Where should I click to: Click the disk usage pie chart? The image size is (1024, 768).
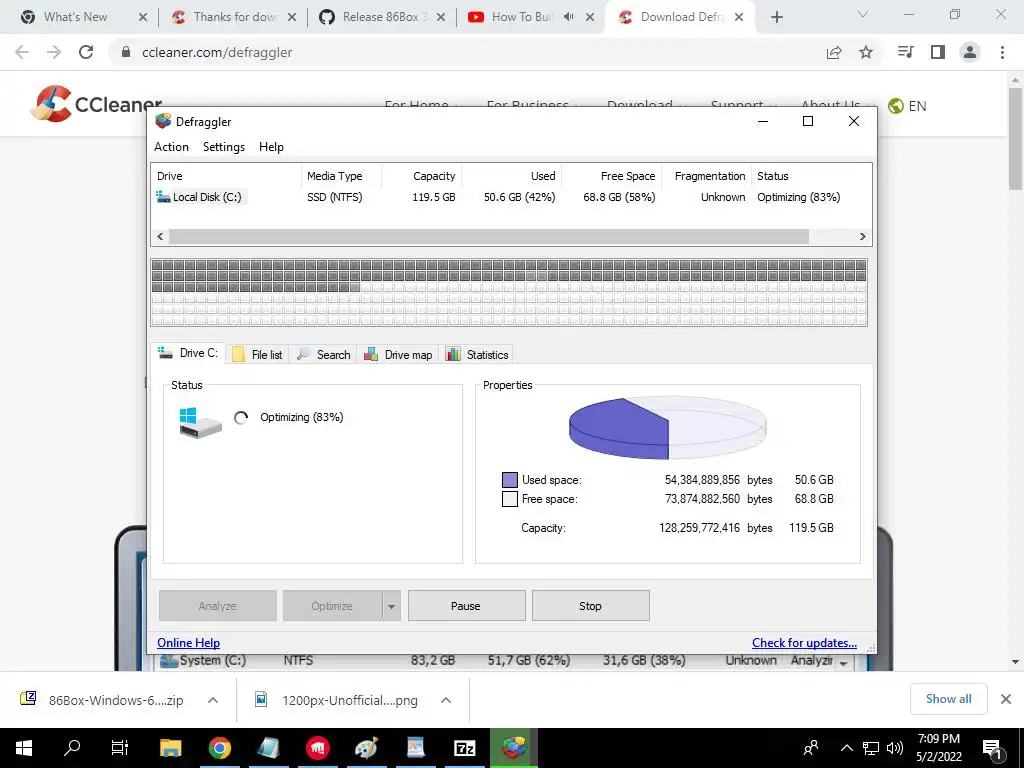pyautogui.click(x=667, y=428)
